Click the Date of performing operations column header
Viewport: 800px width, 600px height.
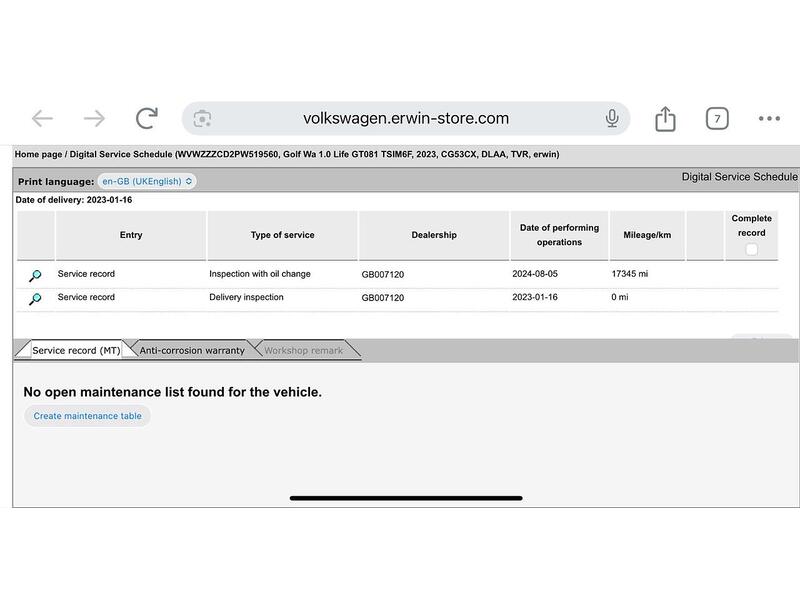pyautogui.click(x=559, y=235)
